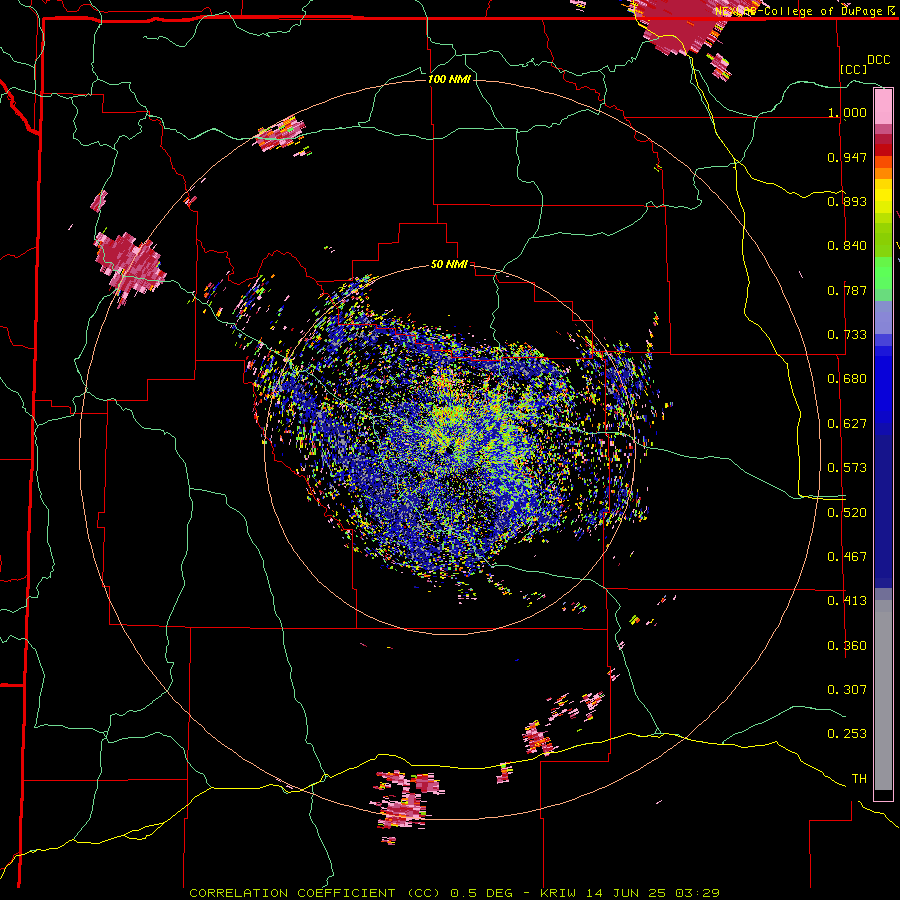This screenshot has width=900, height=900.
Task: Click the 0.680 color scale value
Action: pos(847,379)
